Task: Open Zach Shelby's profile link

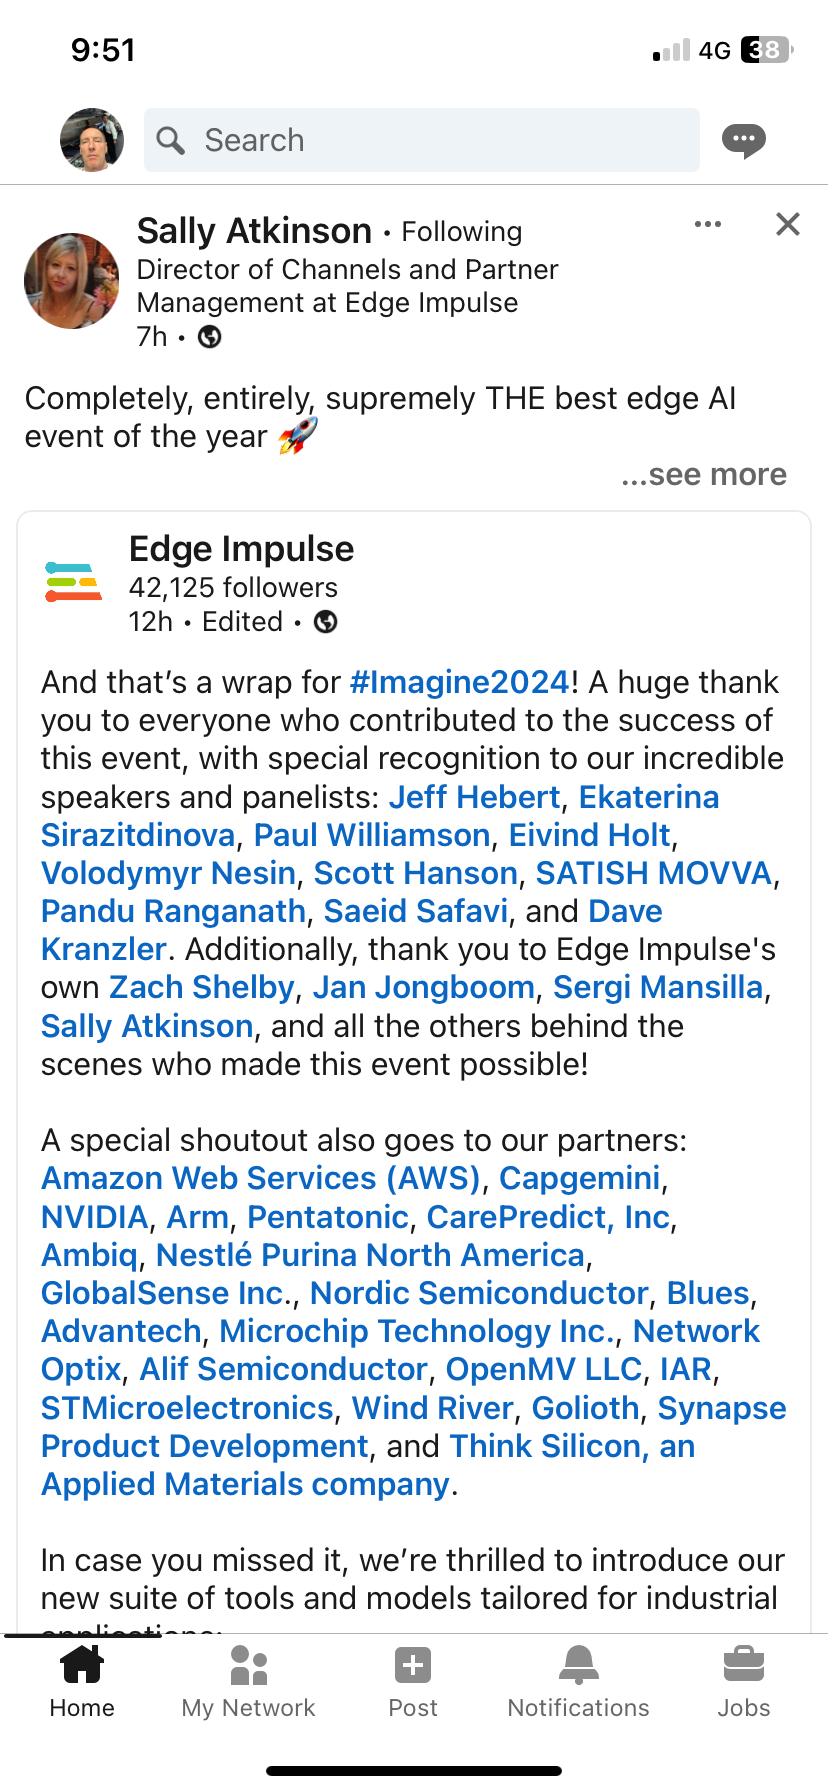Action: pos(202,987)
